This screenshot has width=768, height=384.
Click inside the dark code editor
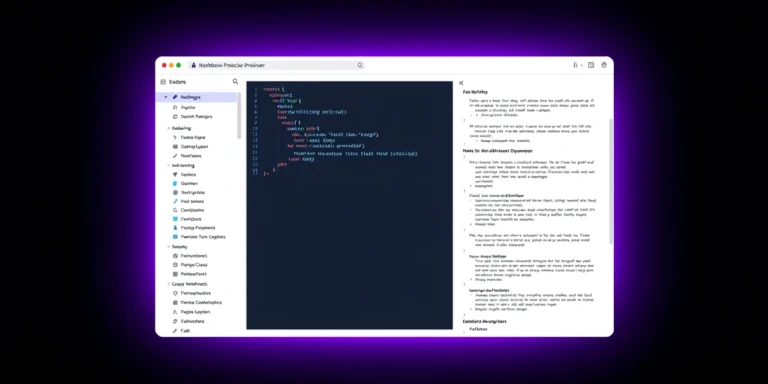(x=349, y=205)
